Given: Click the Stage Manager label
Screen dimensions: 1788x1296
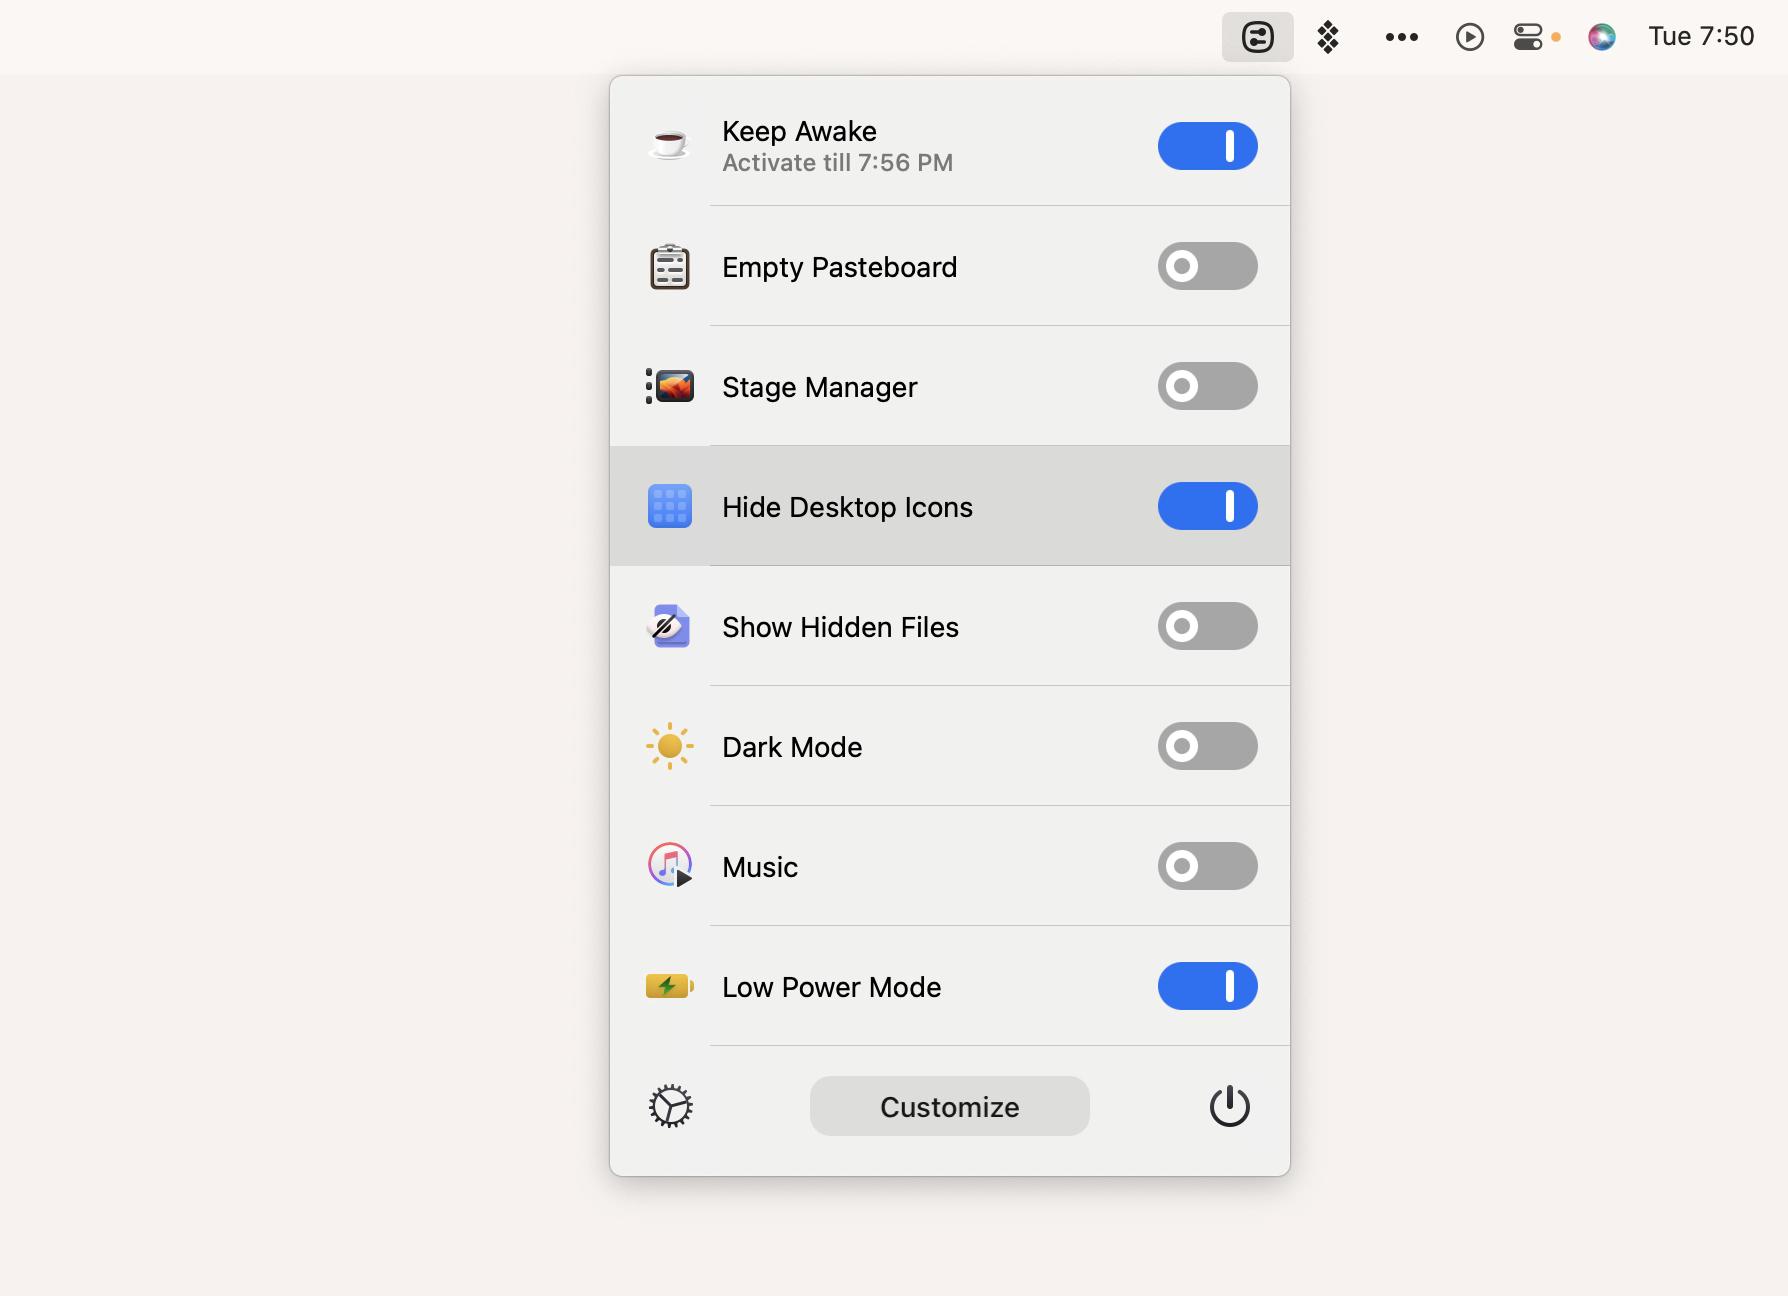Looking at the screenshot, I should [x=819, y=387].
